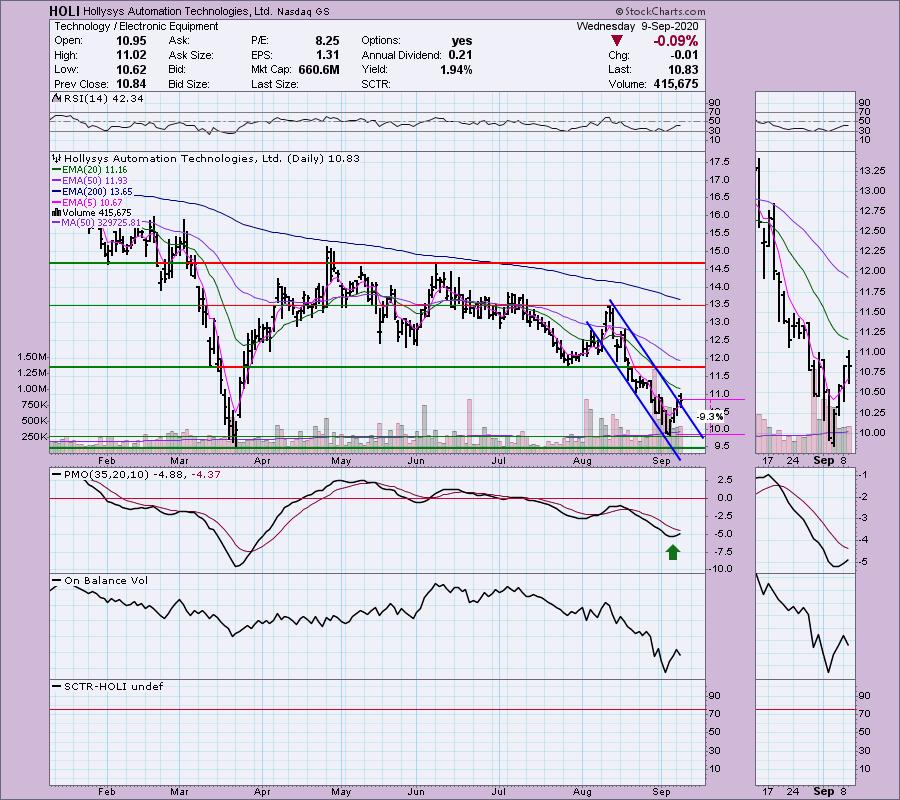Click the 'On Balance Vol' panel label
The height and width of the screenshot is (800, 900).
pos(106,581)
